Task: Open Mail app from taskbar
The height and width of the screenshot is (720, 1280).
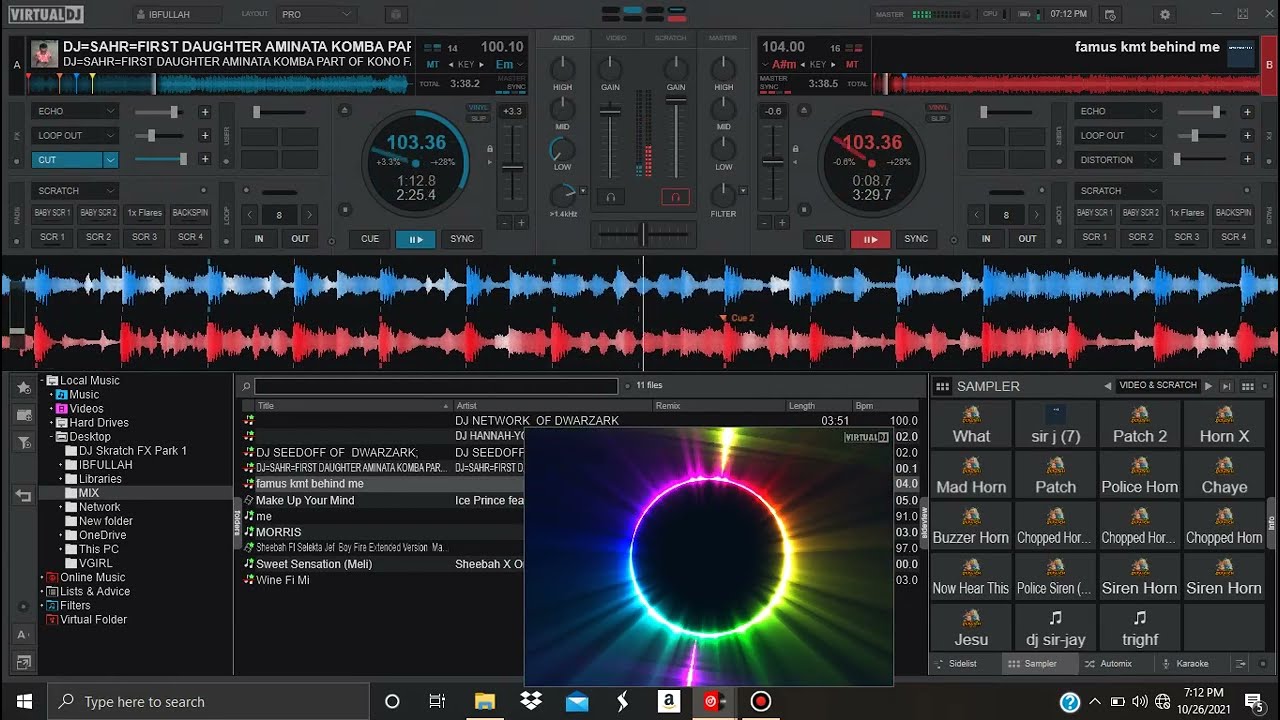Action: (577, 701)
